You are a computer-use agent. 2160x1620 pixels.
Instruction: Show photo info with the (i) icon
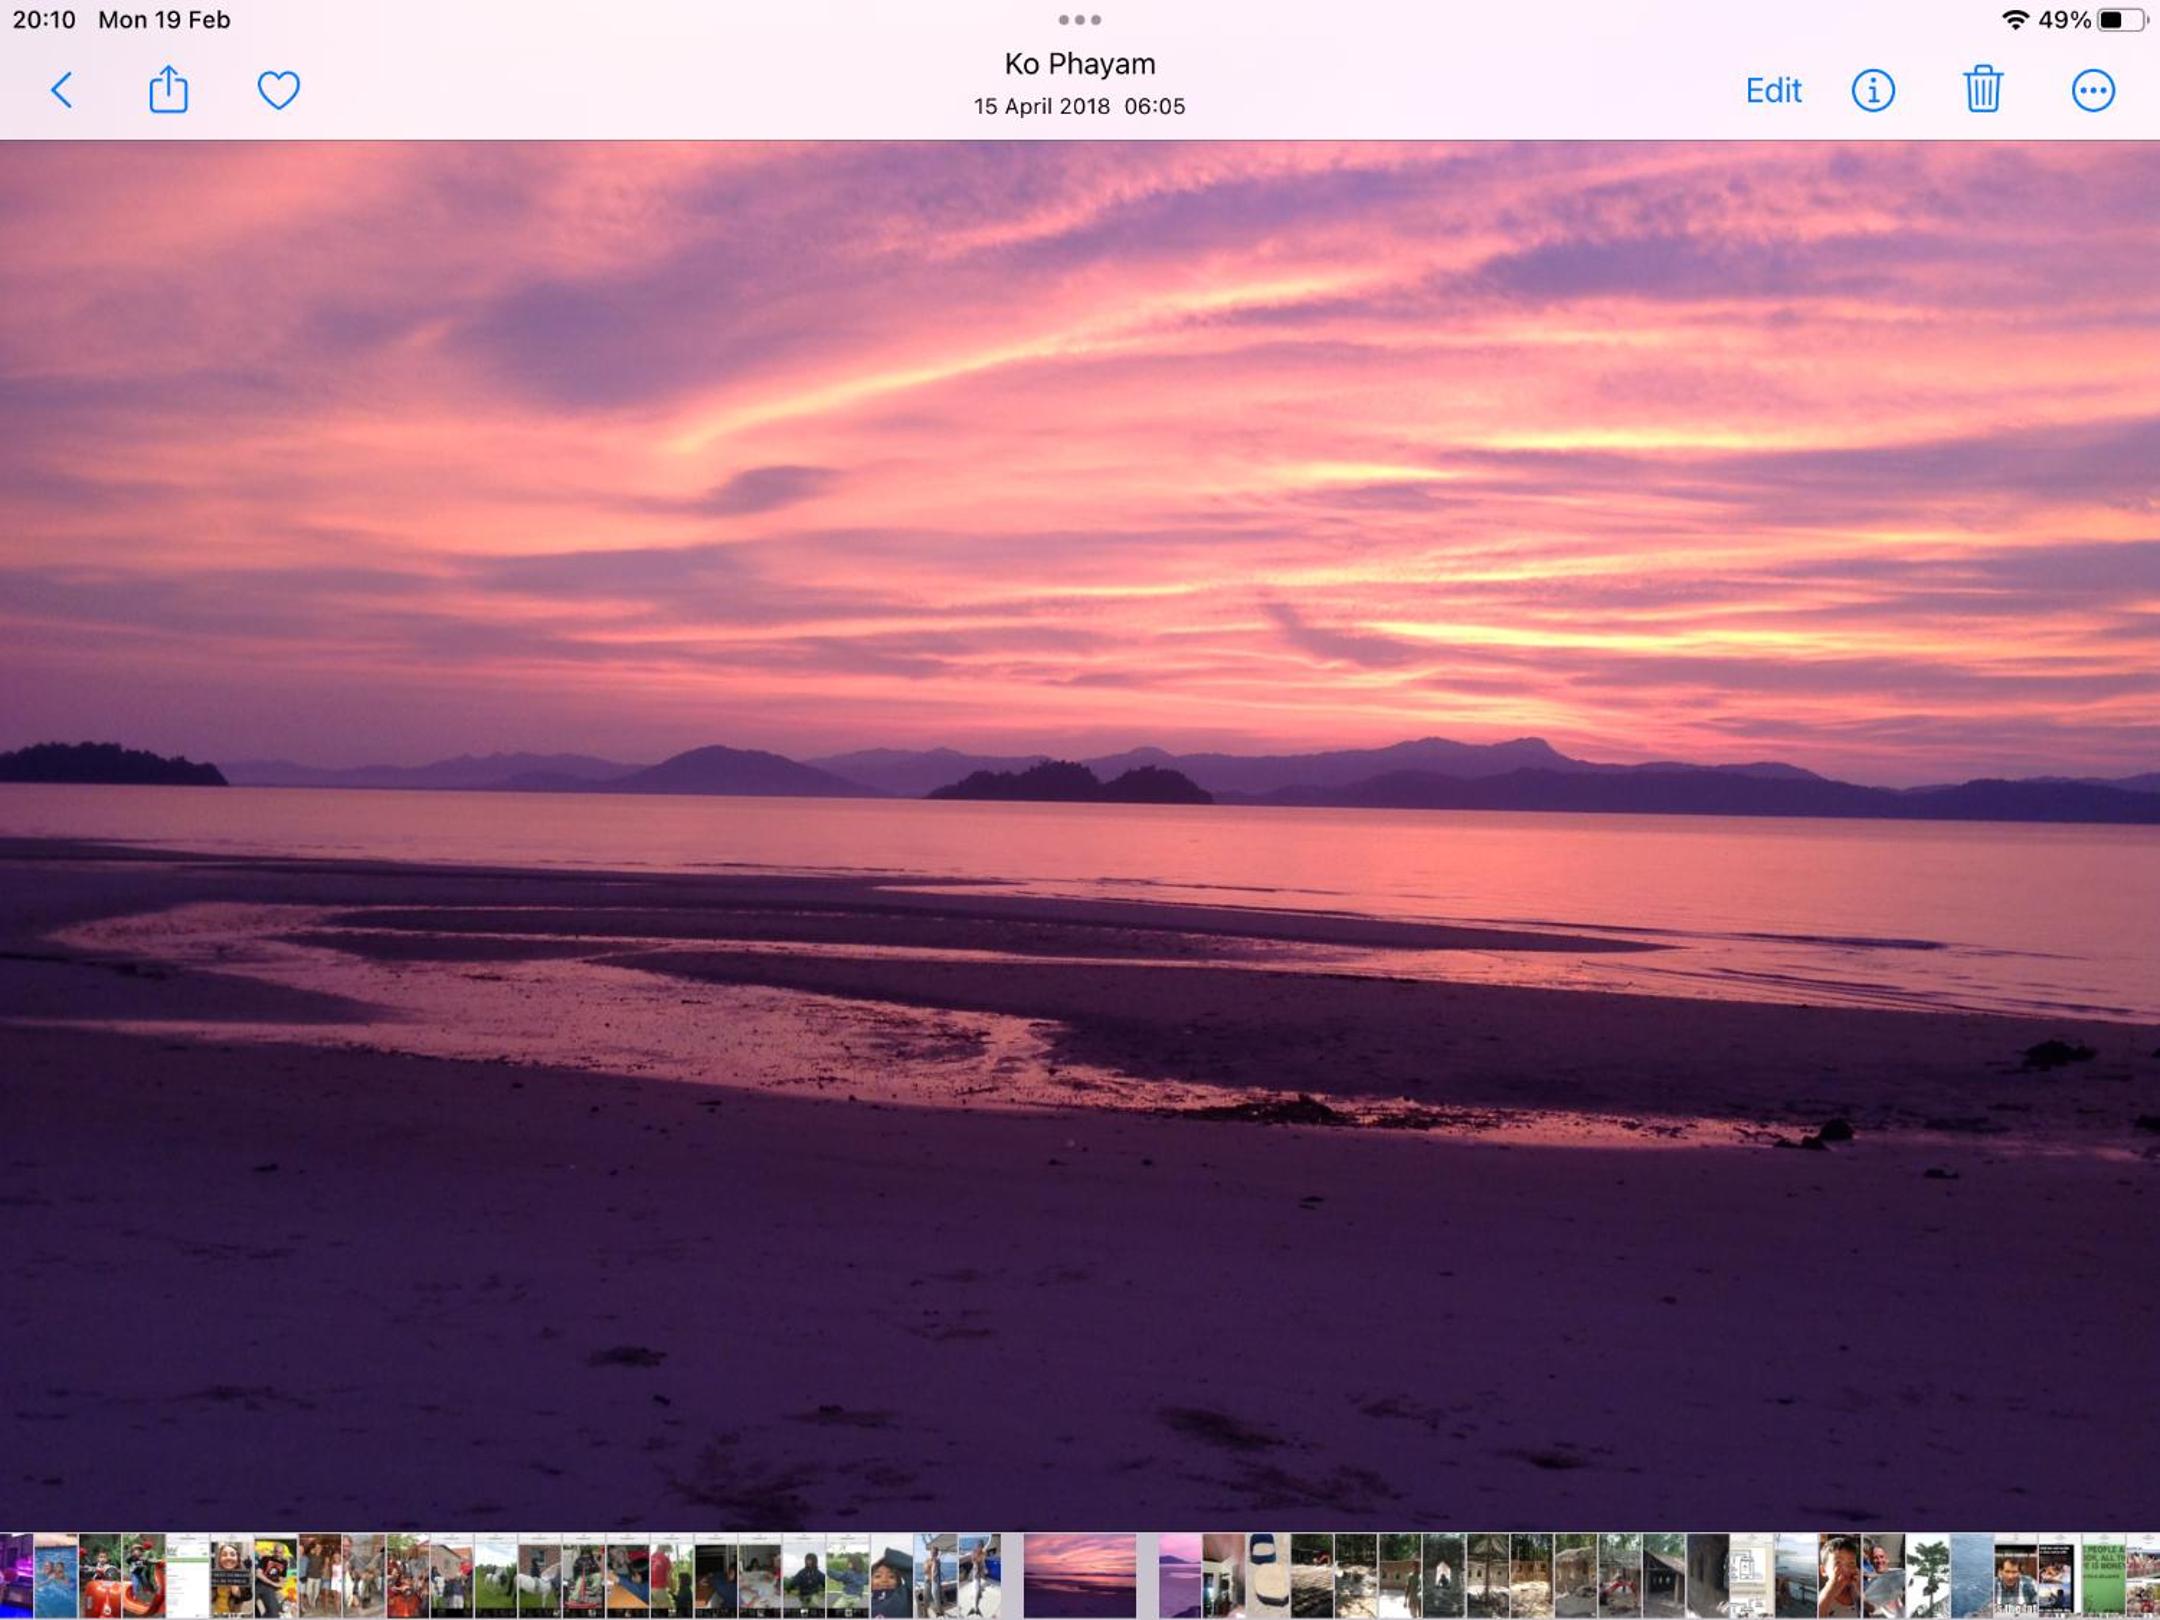point(1872,91)
